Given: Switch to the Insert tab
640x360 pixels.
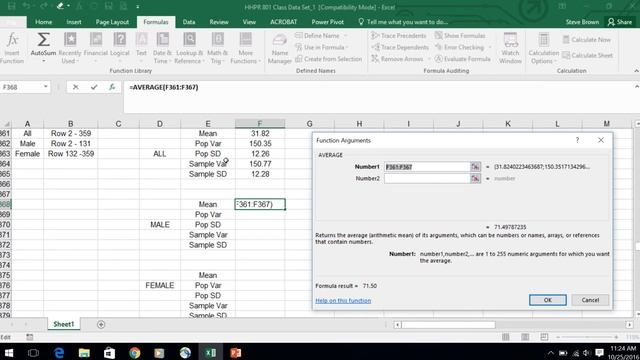Looking at the screenshot, I should pyautogui.click(x=74, y=22).
